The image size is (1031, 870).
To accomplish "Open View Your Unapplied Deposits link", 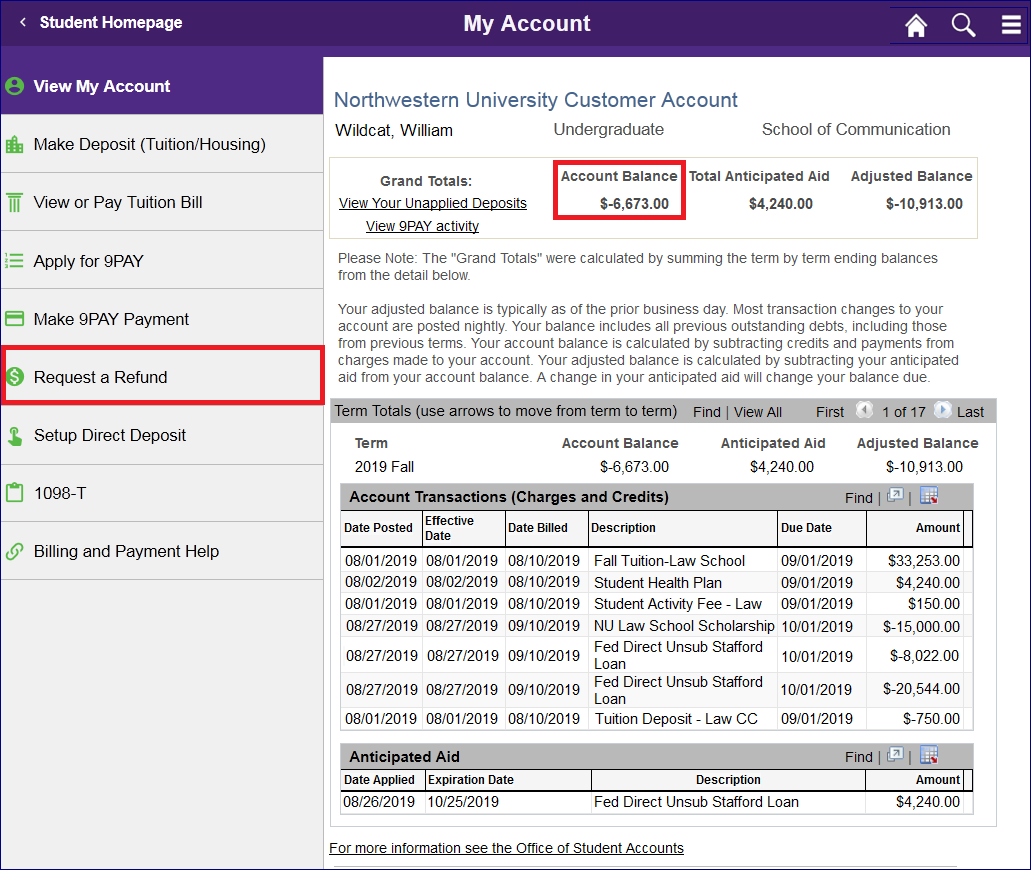I will pos(432,203).
